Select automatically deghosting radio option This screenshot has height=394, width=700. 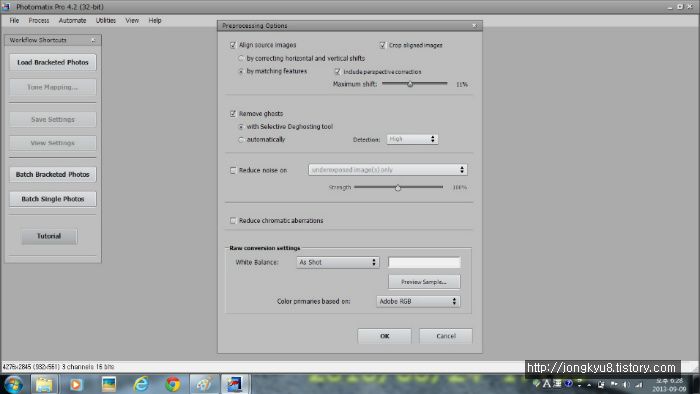pyautogui.click(x=241, y=140)
